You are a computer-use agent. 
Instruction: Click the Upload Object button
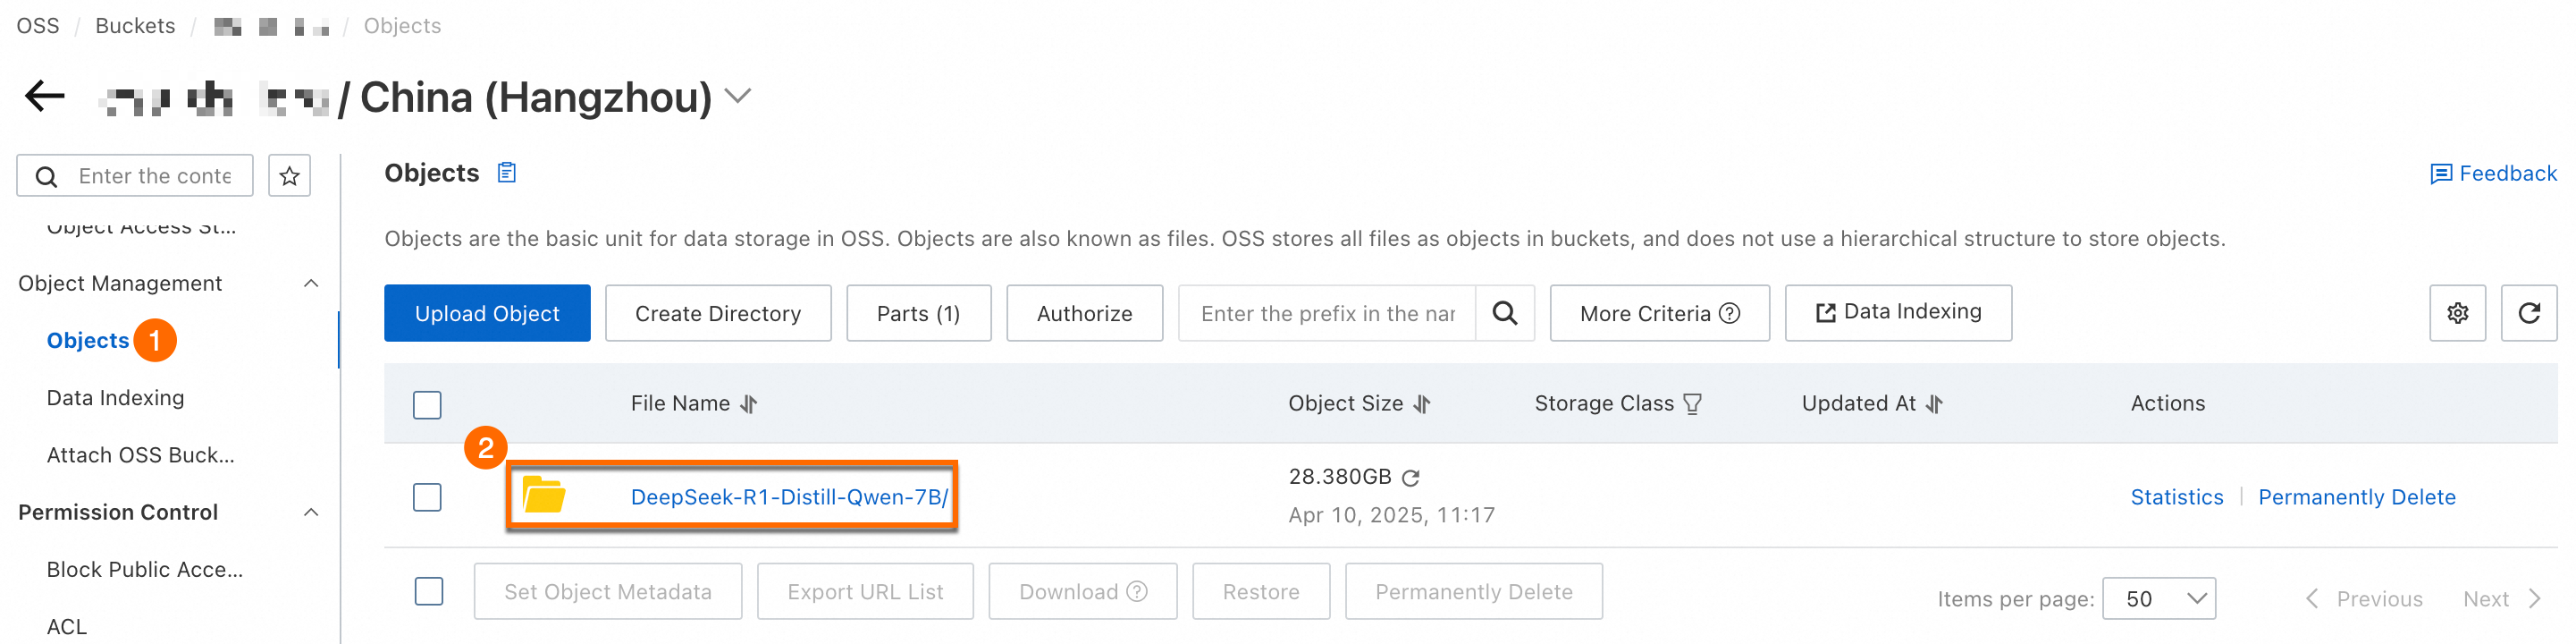(x=487, y=314)
